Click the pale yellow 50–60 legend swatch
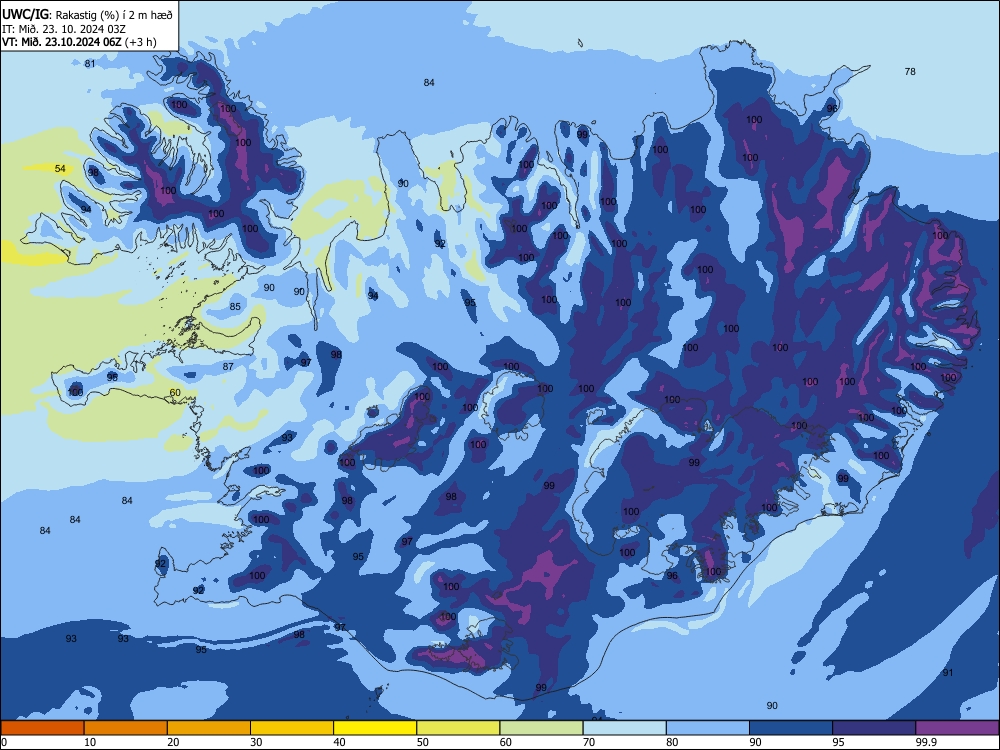The image size is (1000, 750). coord(458,728)
